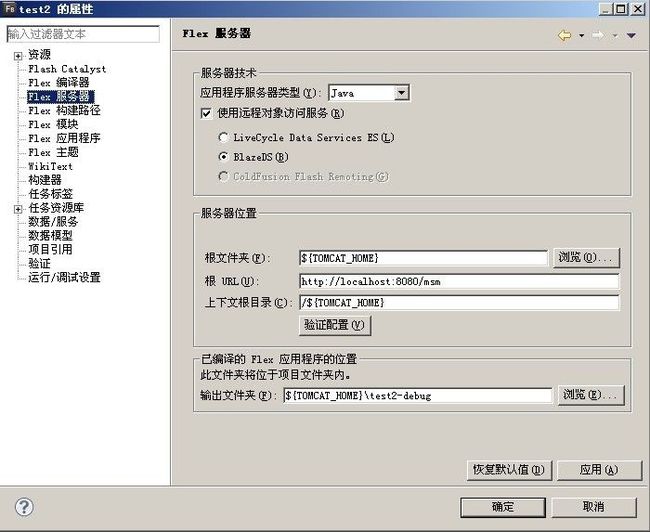Expand the 资源 tree node

pos(18,56)
